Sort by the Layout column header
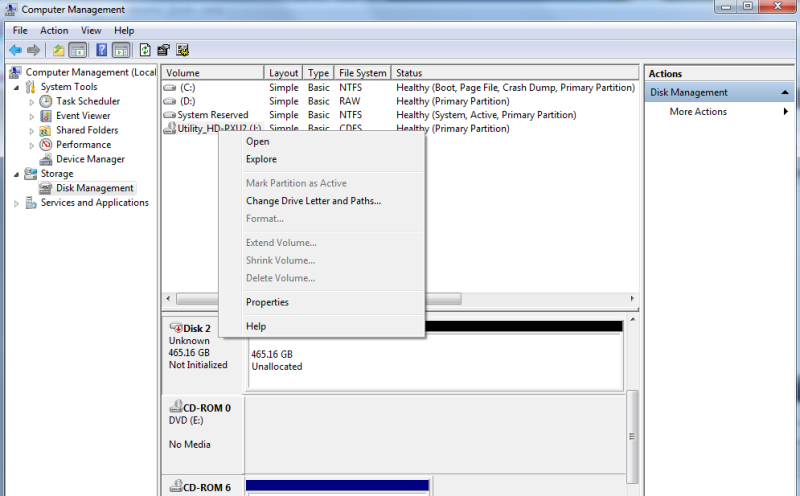Image resolution: width=800 pixels, height=496 pixels. click(283, 73)
